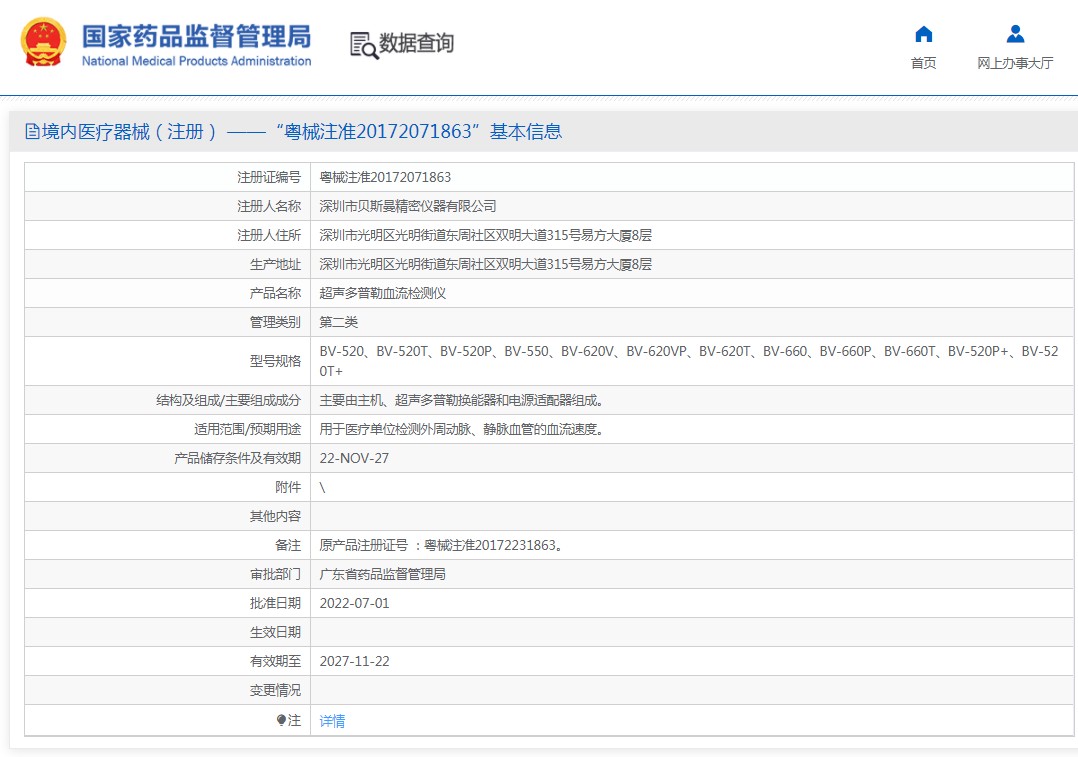This screenshot has width=1078, height=757.
Task: Click approving department 广东省药品监督管理局
Action: (382, 574)
